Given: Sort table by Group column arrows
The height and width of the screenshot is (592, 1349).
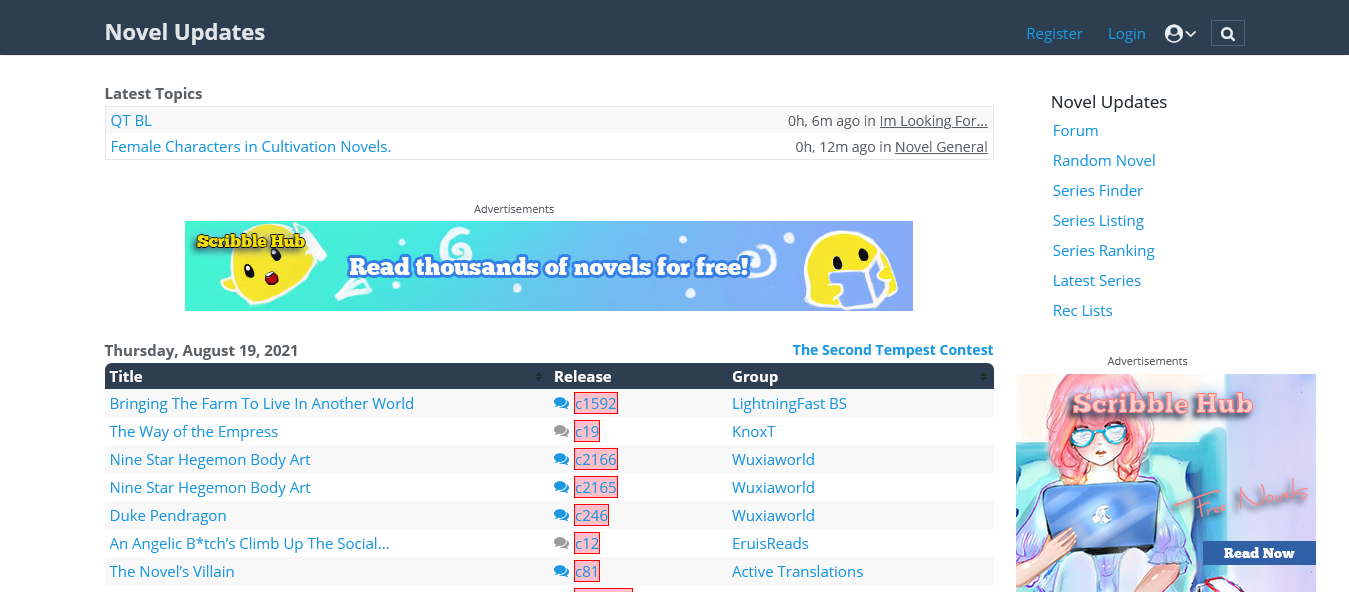Looking at the screenshot, I should click(x=983, y=377).
